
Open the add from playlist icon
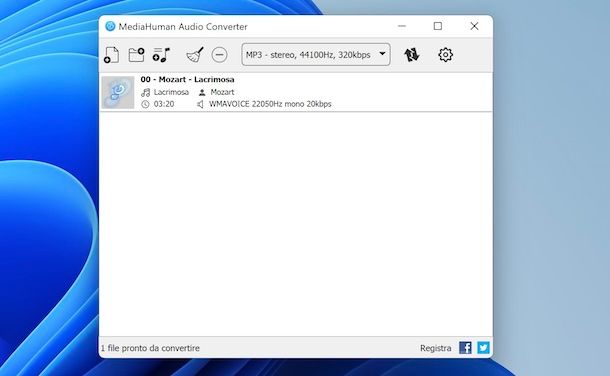click(161, 55)
